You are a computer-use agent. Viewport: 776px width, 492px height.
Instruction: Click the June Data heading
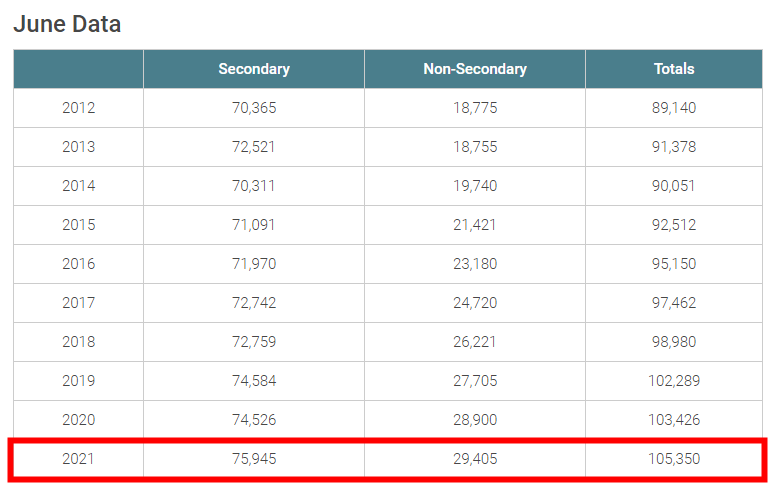[x=67, y=25]
